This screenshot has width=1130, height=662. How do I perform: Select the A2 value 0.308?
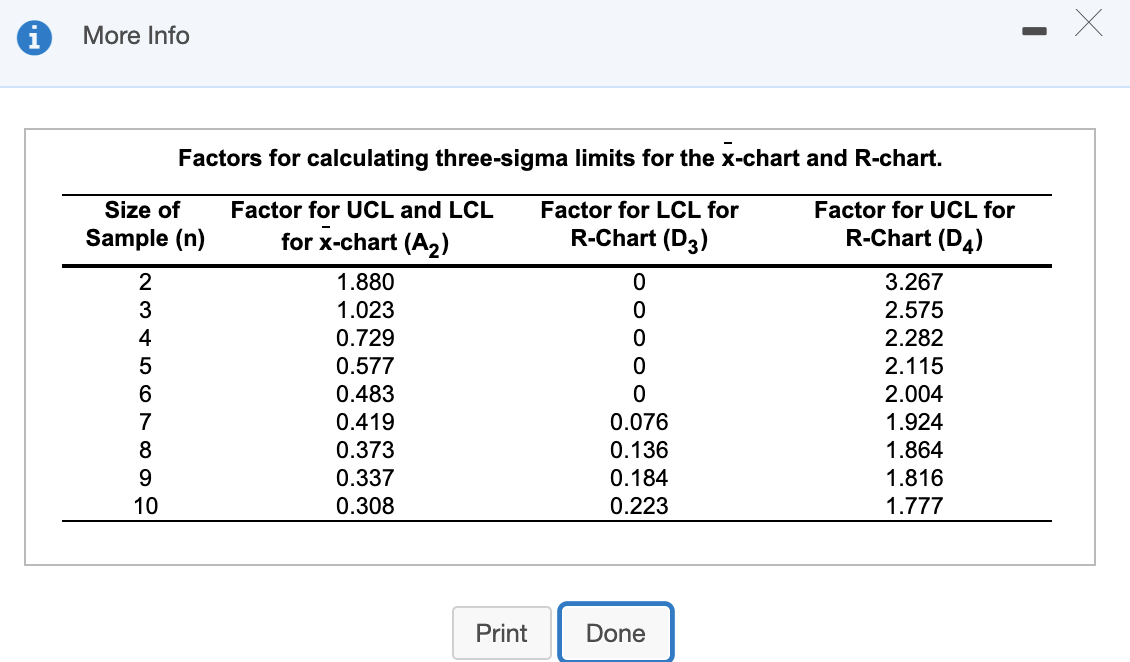[366, 506]
